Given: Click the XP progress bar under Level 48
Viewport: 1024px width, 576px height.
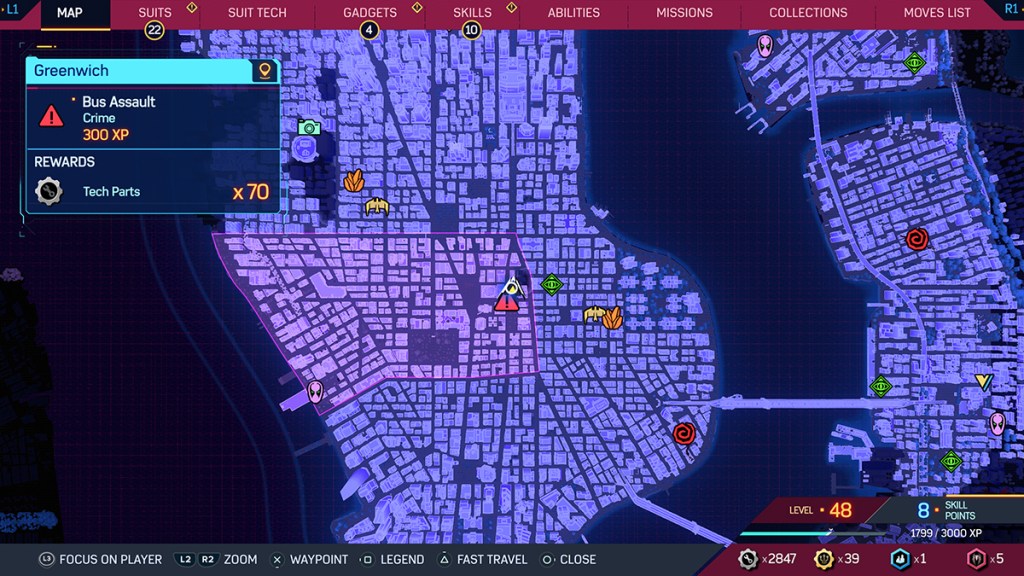Looking at the screenshot, I should tap(814, 534).
